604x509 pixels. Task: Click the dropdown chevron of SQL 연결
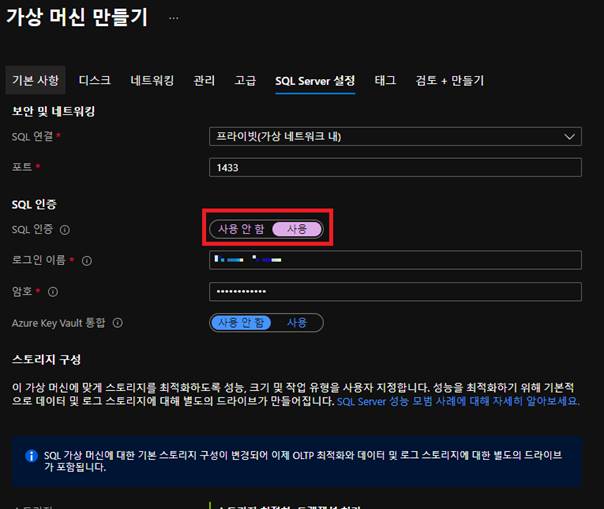[x=569, y=136]
